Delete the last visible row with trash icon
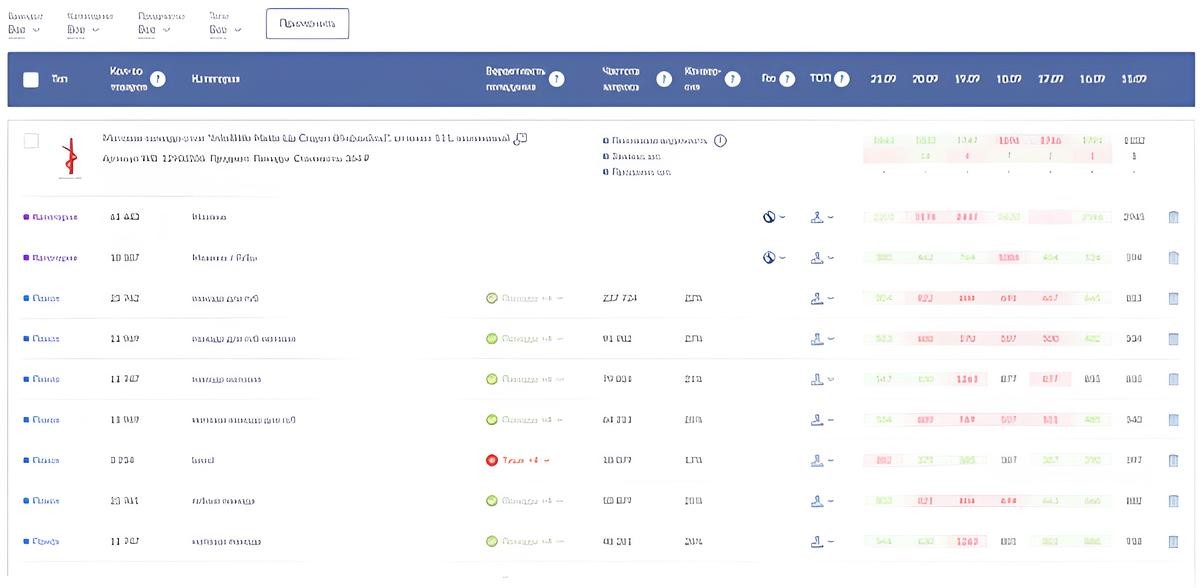The height and width of the screenshot is (588, 1200). click(x=1174, y=542)
